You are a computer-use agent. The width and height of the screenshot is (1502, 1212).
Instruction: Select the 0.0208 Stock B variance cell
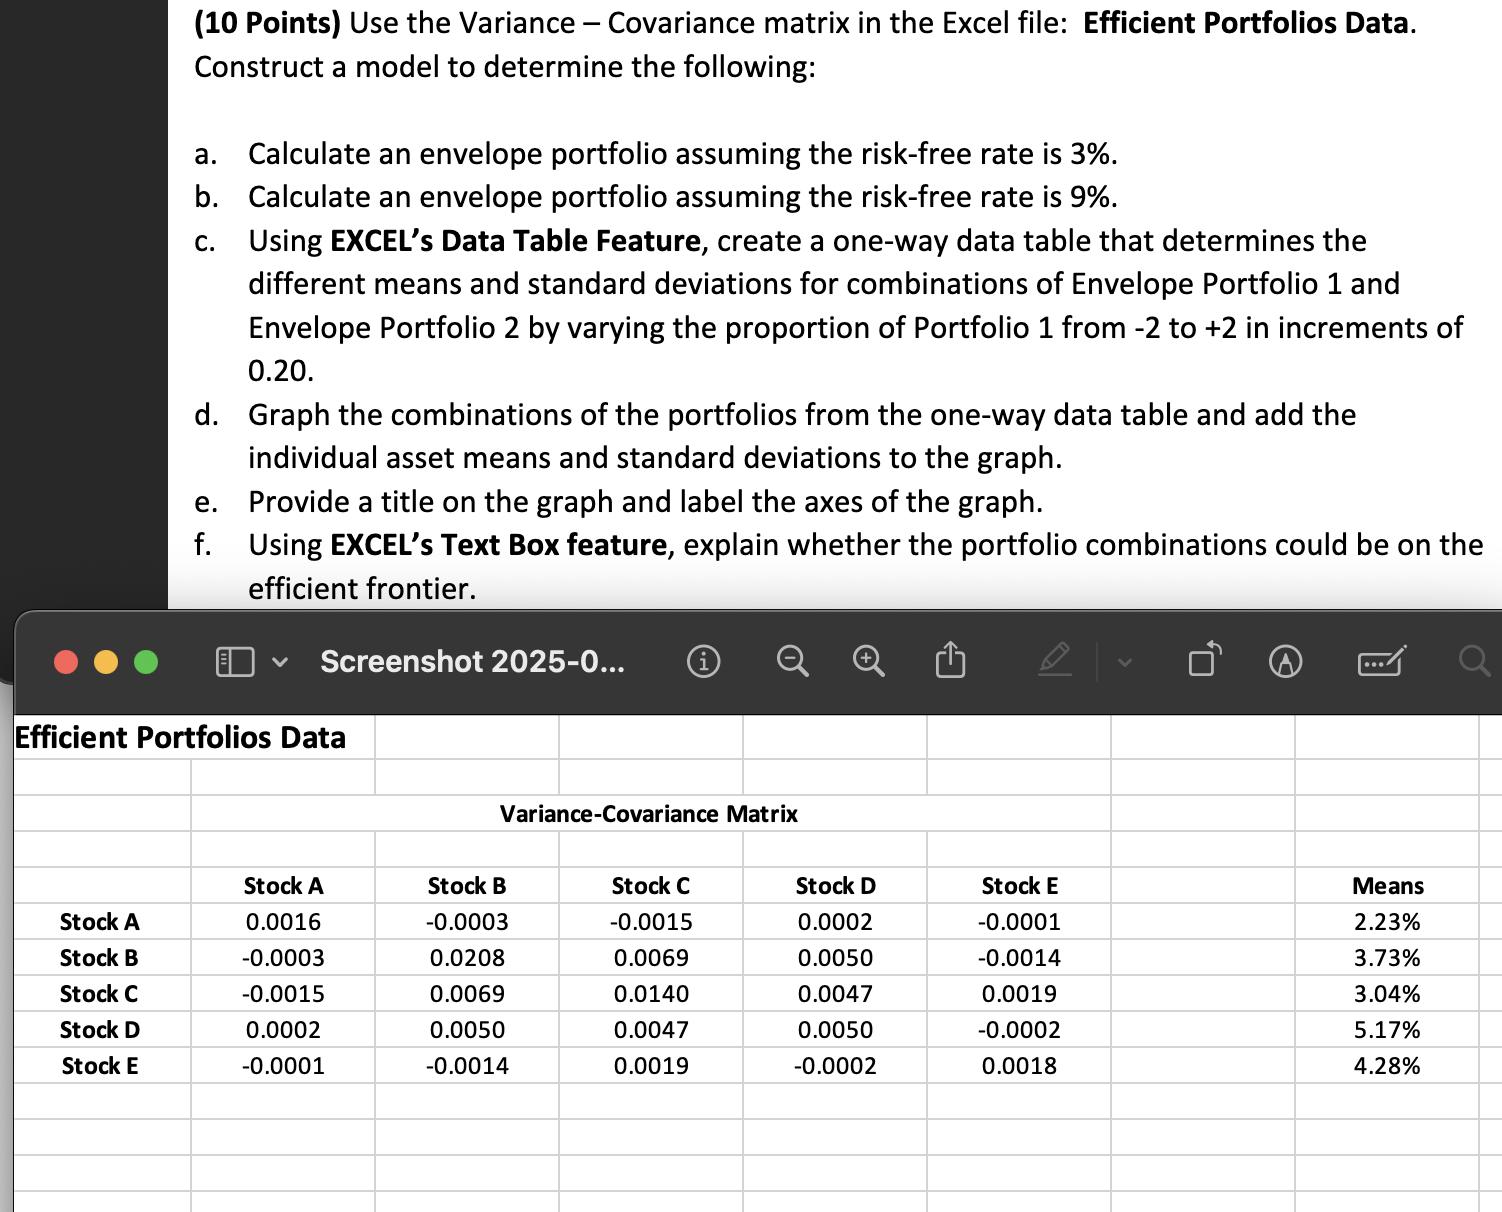(x=468, y=957)
